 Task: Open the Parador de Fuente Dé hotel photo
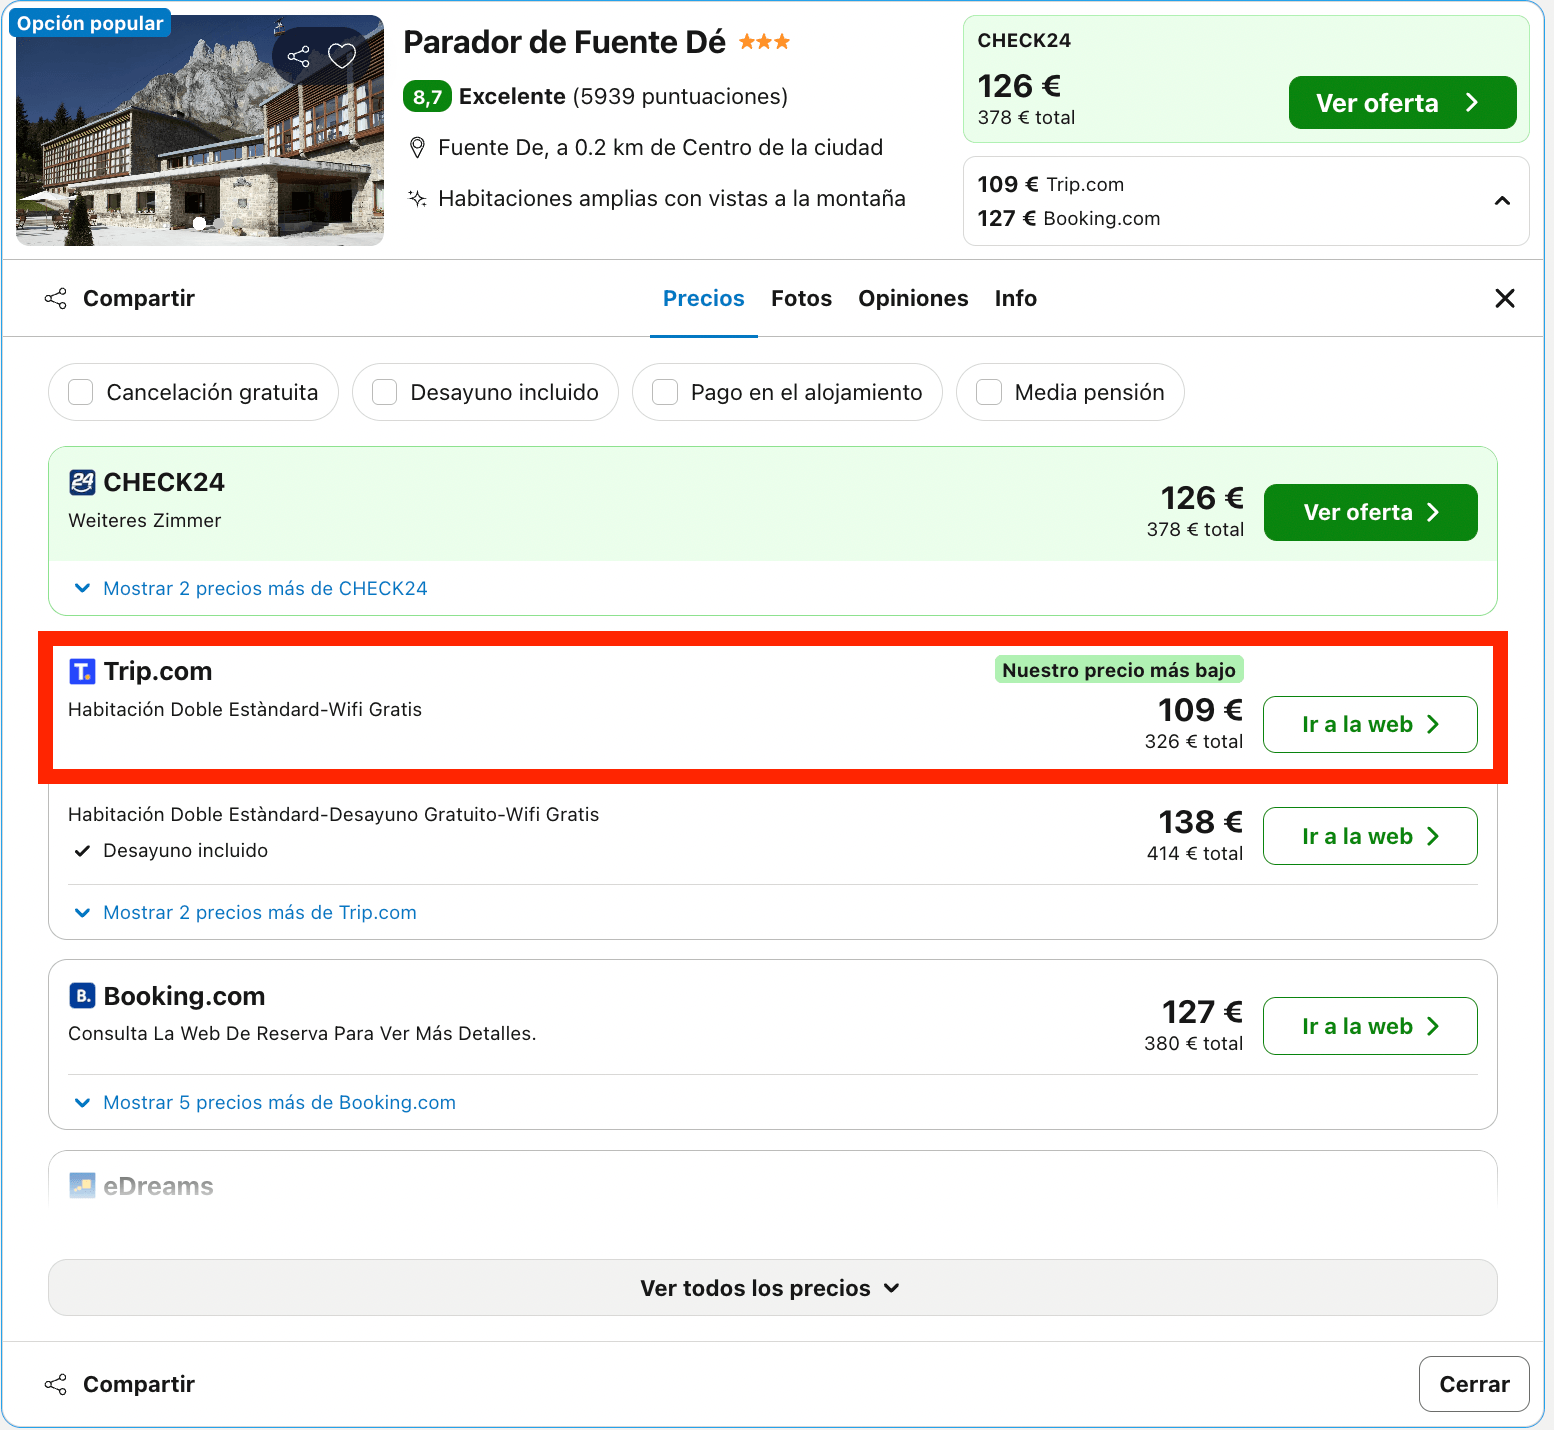point(200,130)
